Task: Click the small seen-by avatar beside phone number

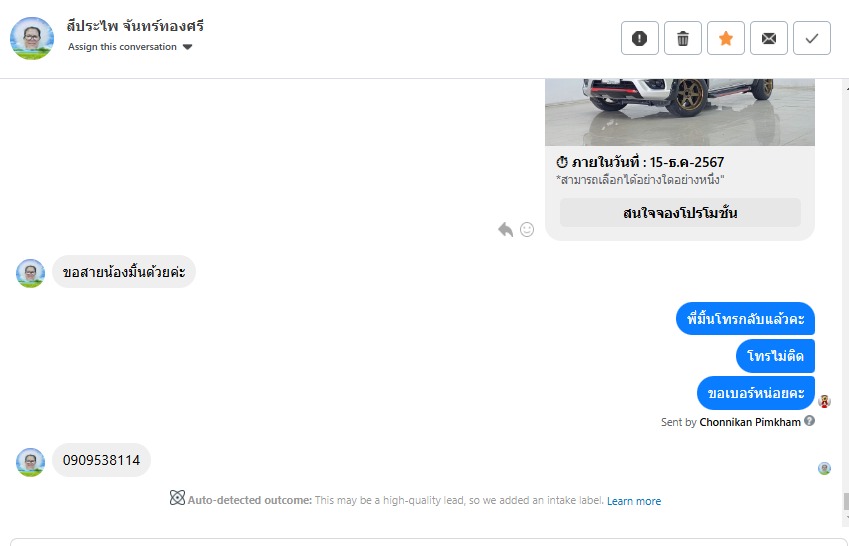Action: pyautogui.click(x=824, y=468)
